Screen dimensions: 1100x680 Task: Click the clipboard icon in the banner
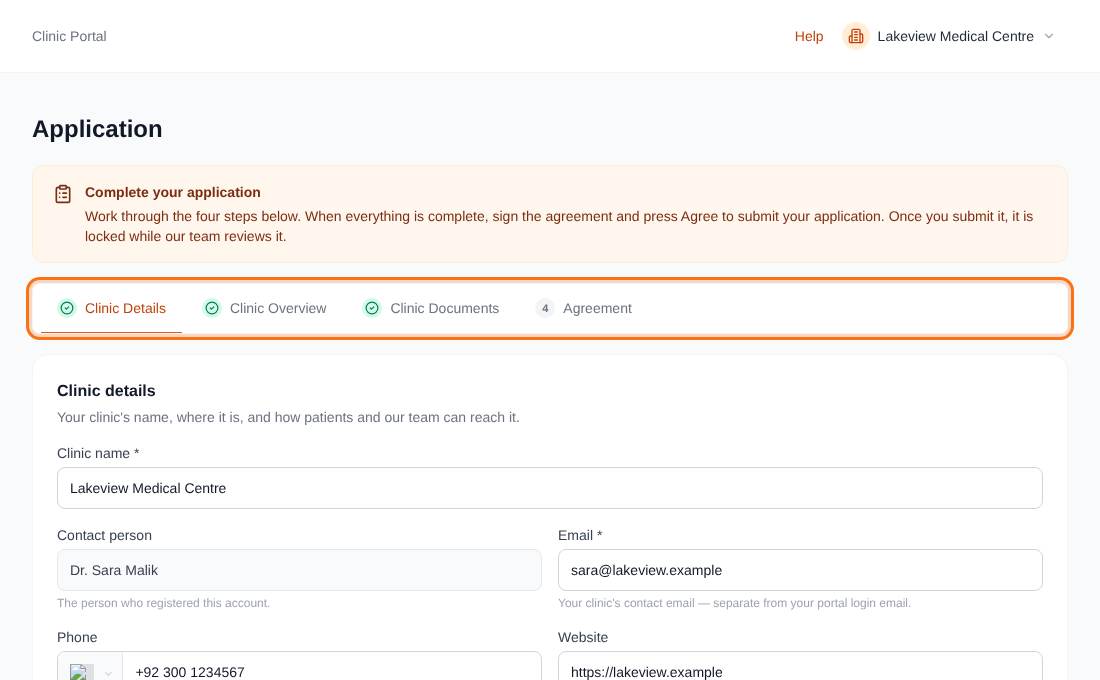[x=63, y=194]
